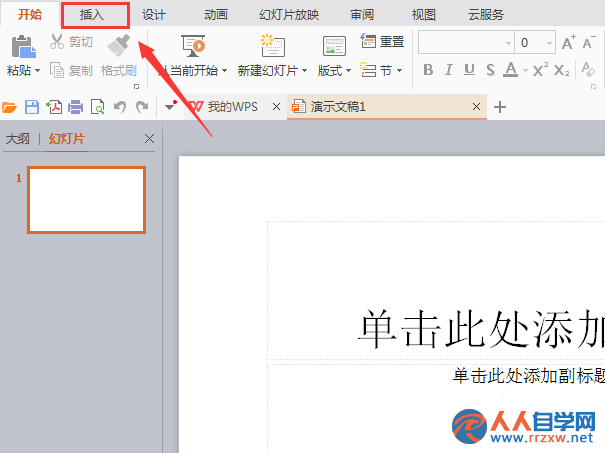
Task: Expand the font color dropdown arrow
Action: pyautogui.click(x=525, y=71)
